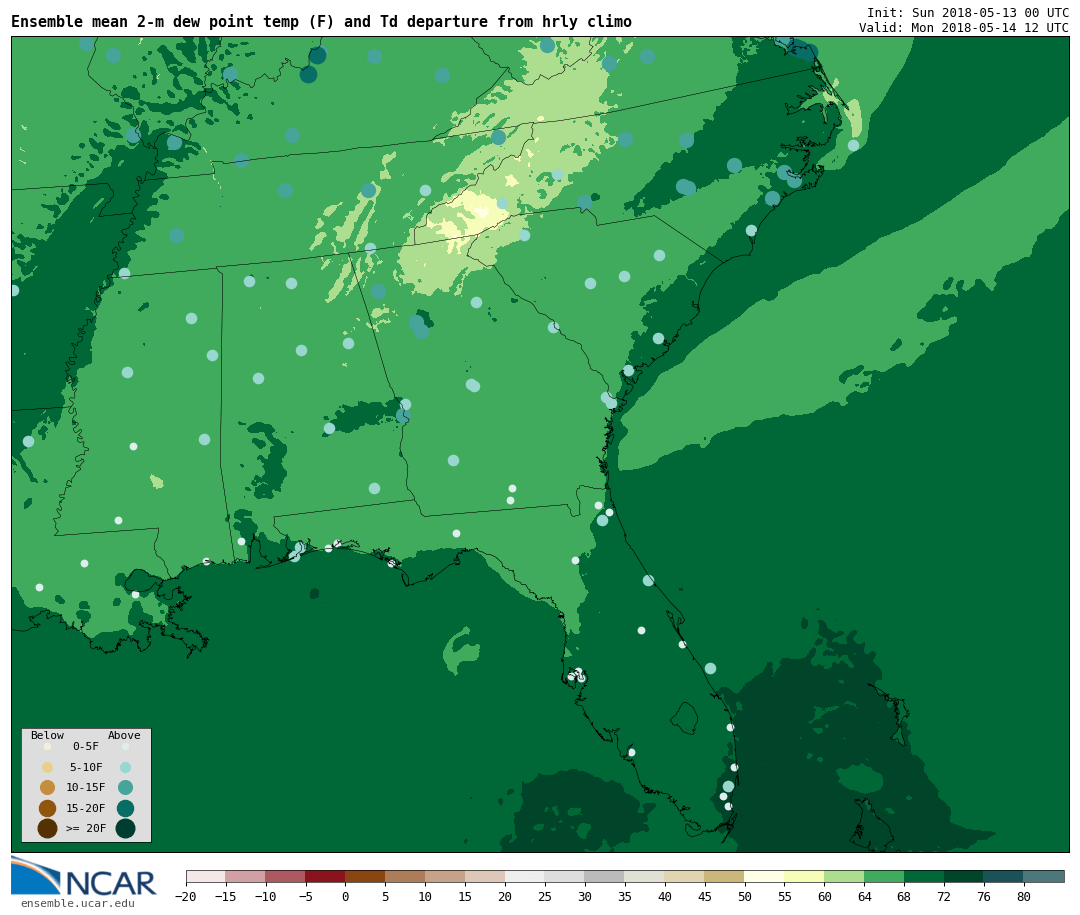Select the dark green 68 to 72 colorbar swatch
Screen dimensions: 1080x915
click(924, 876)
